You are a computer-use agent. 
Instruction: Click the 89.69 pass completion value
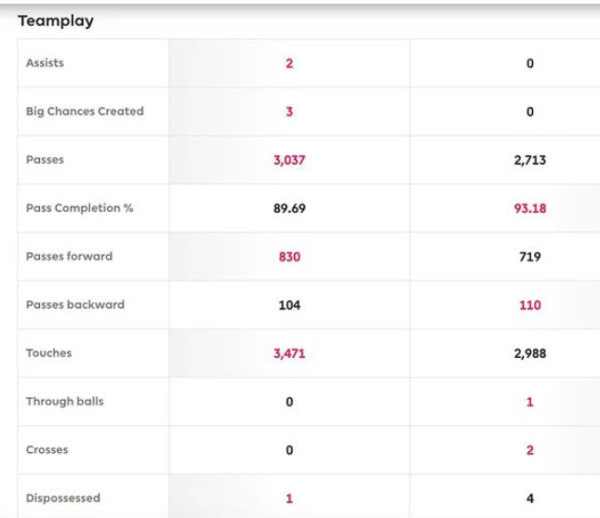pos(289,208)
